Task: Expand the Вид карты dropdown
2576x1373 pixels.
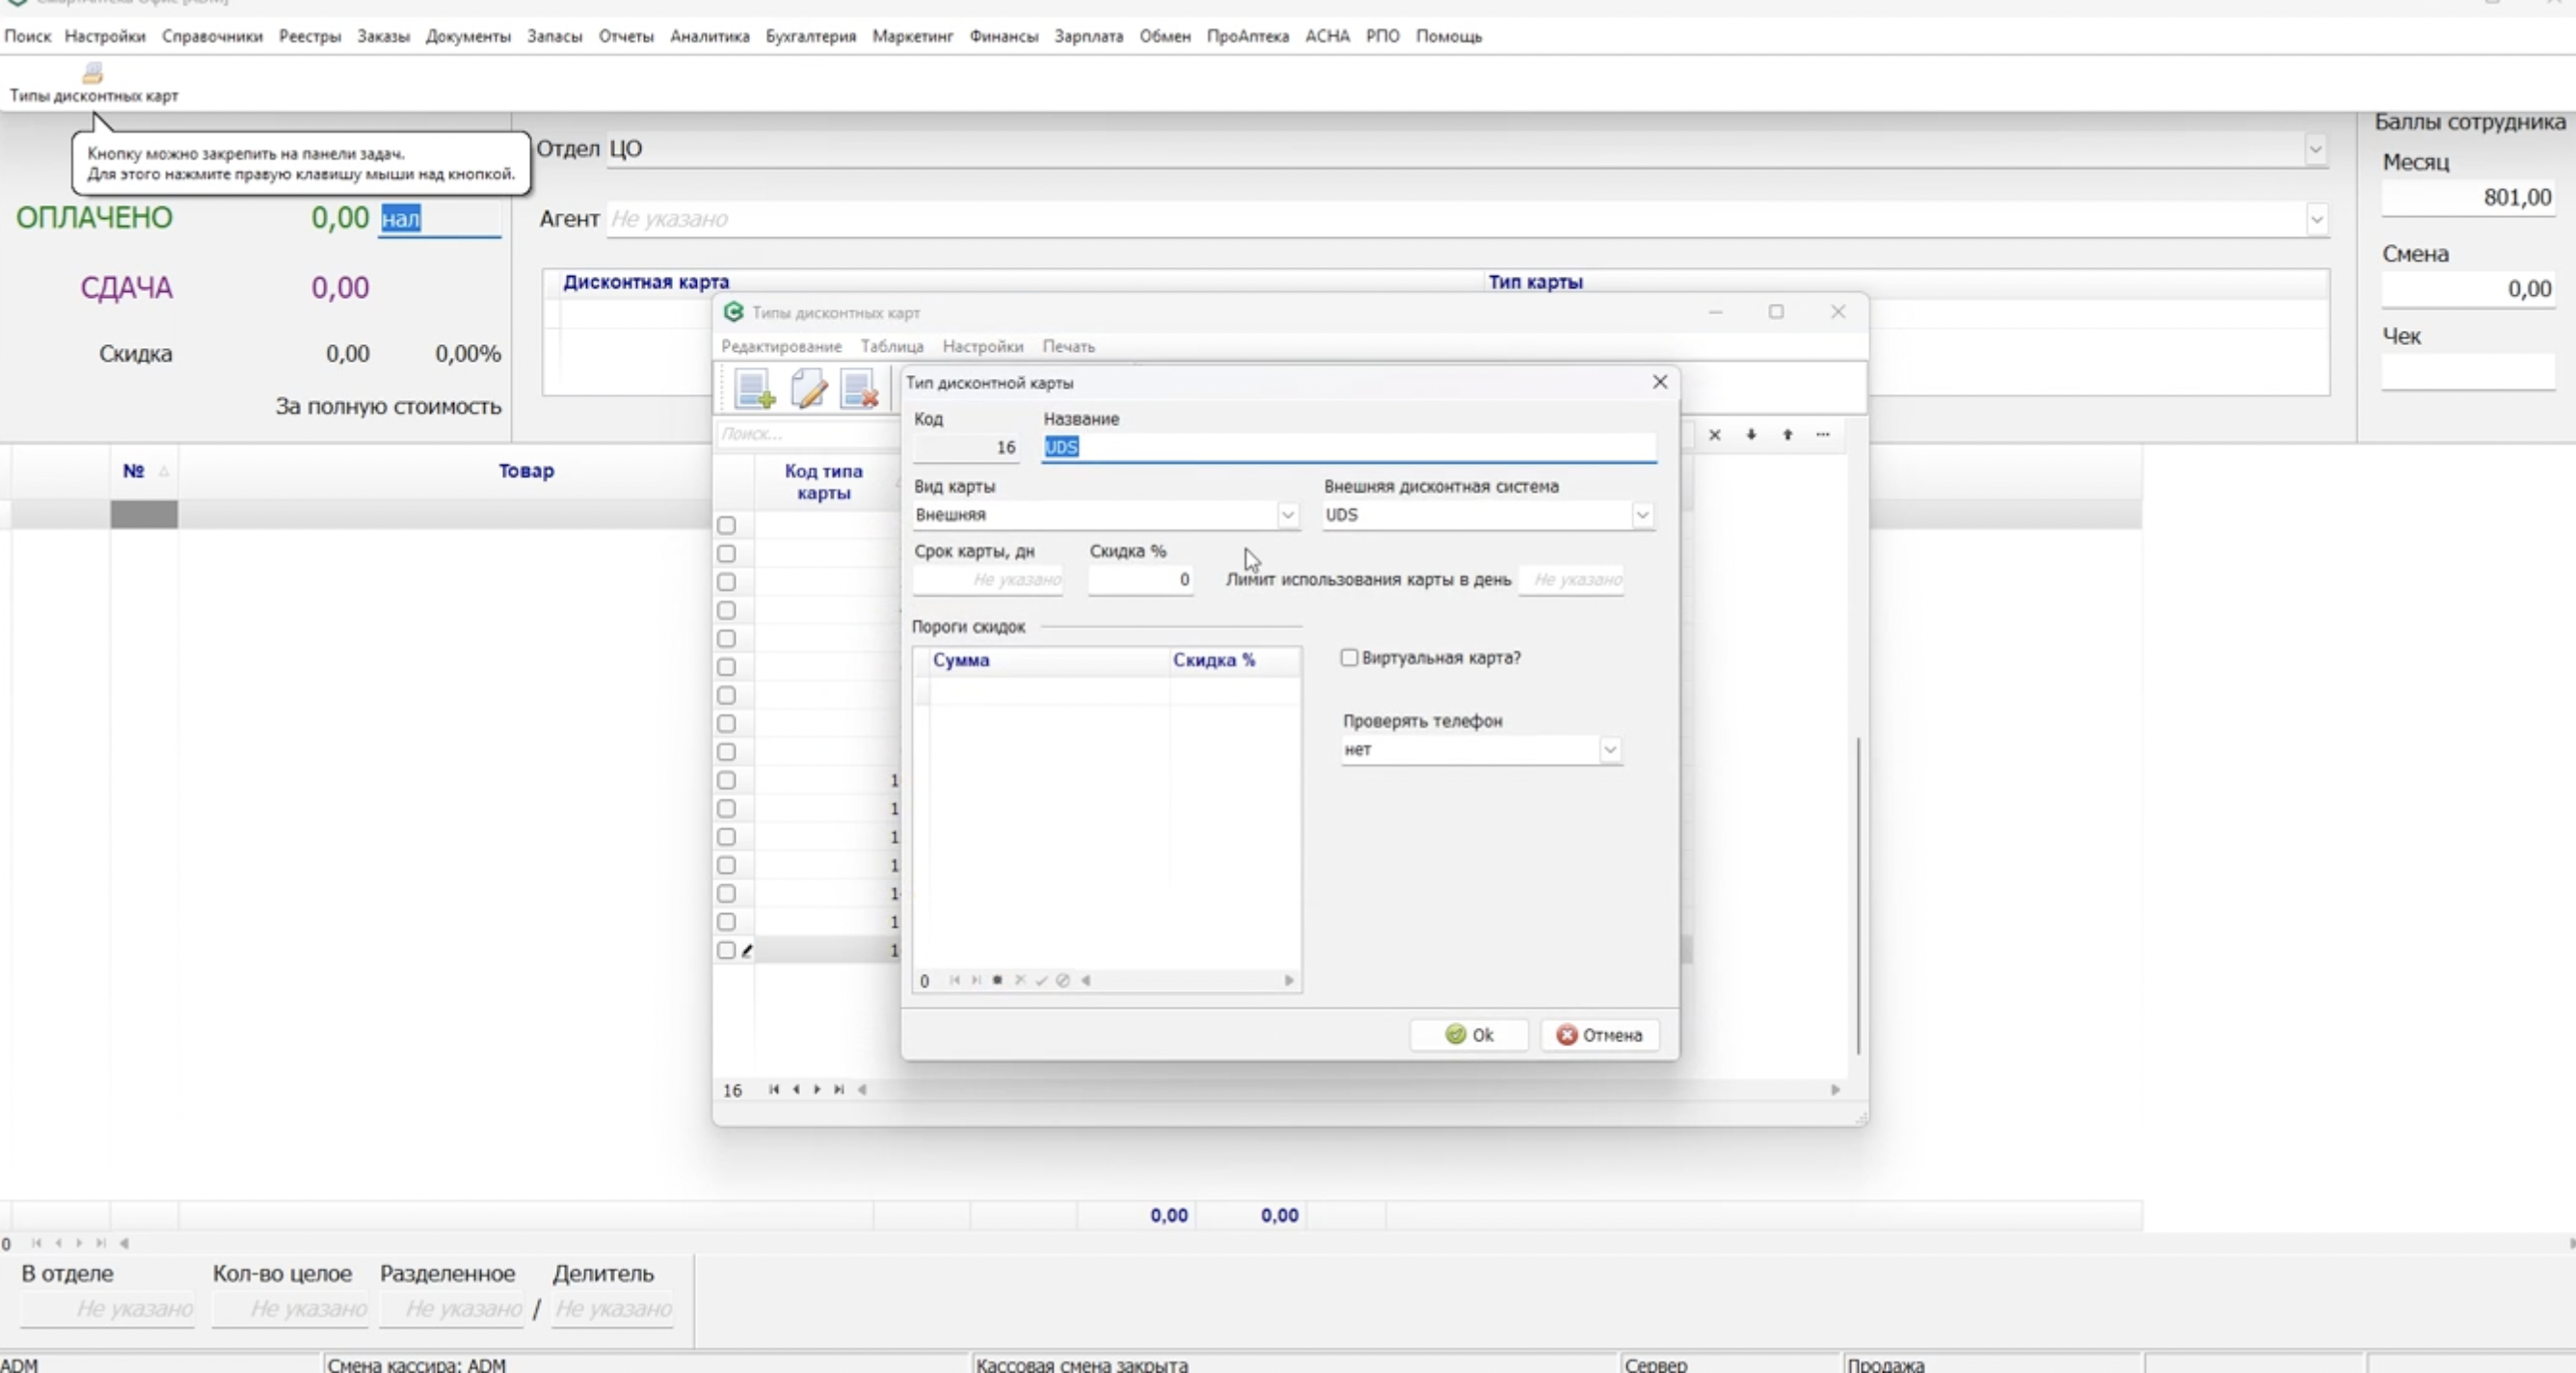Action: click(x=1288, y=515)
